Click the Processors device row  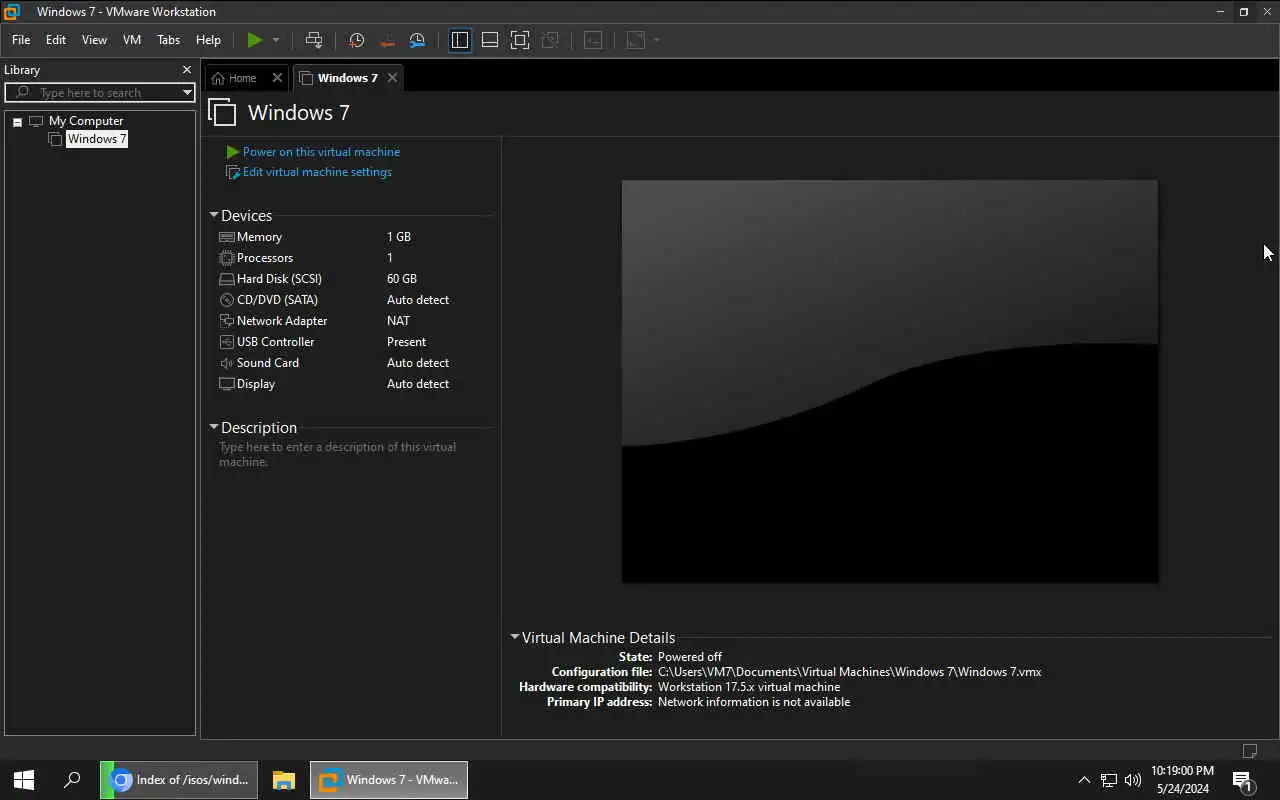(x=354, y=258)
